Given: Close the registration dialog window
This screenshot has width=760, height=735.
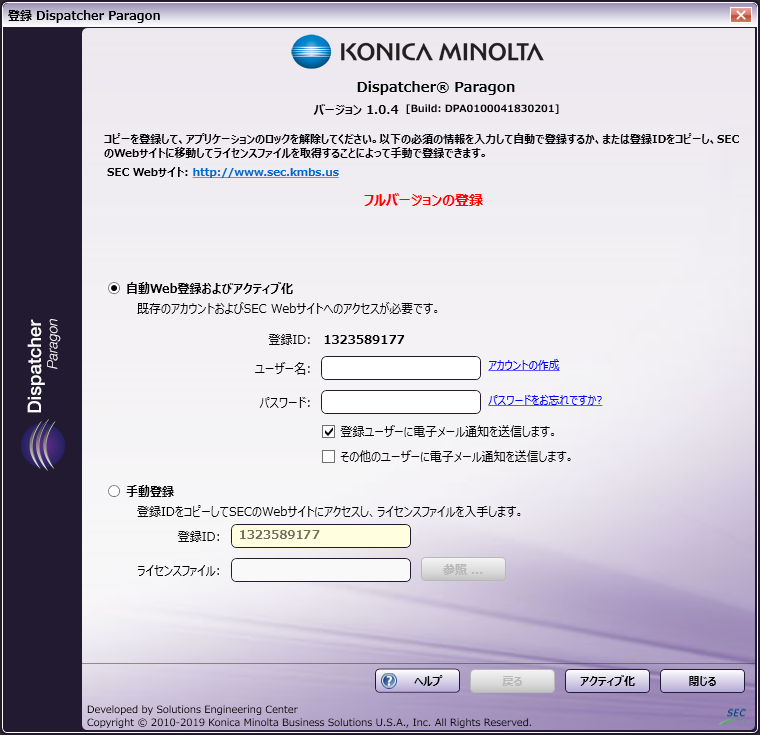Looking at the screenshot, I should [x=741, y=15].
